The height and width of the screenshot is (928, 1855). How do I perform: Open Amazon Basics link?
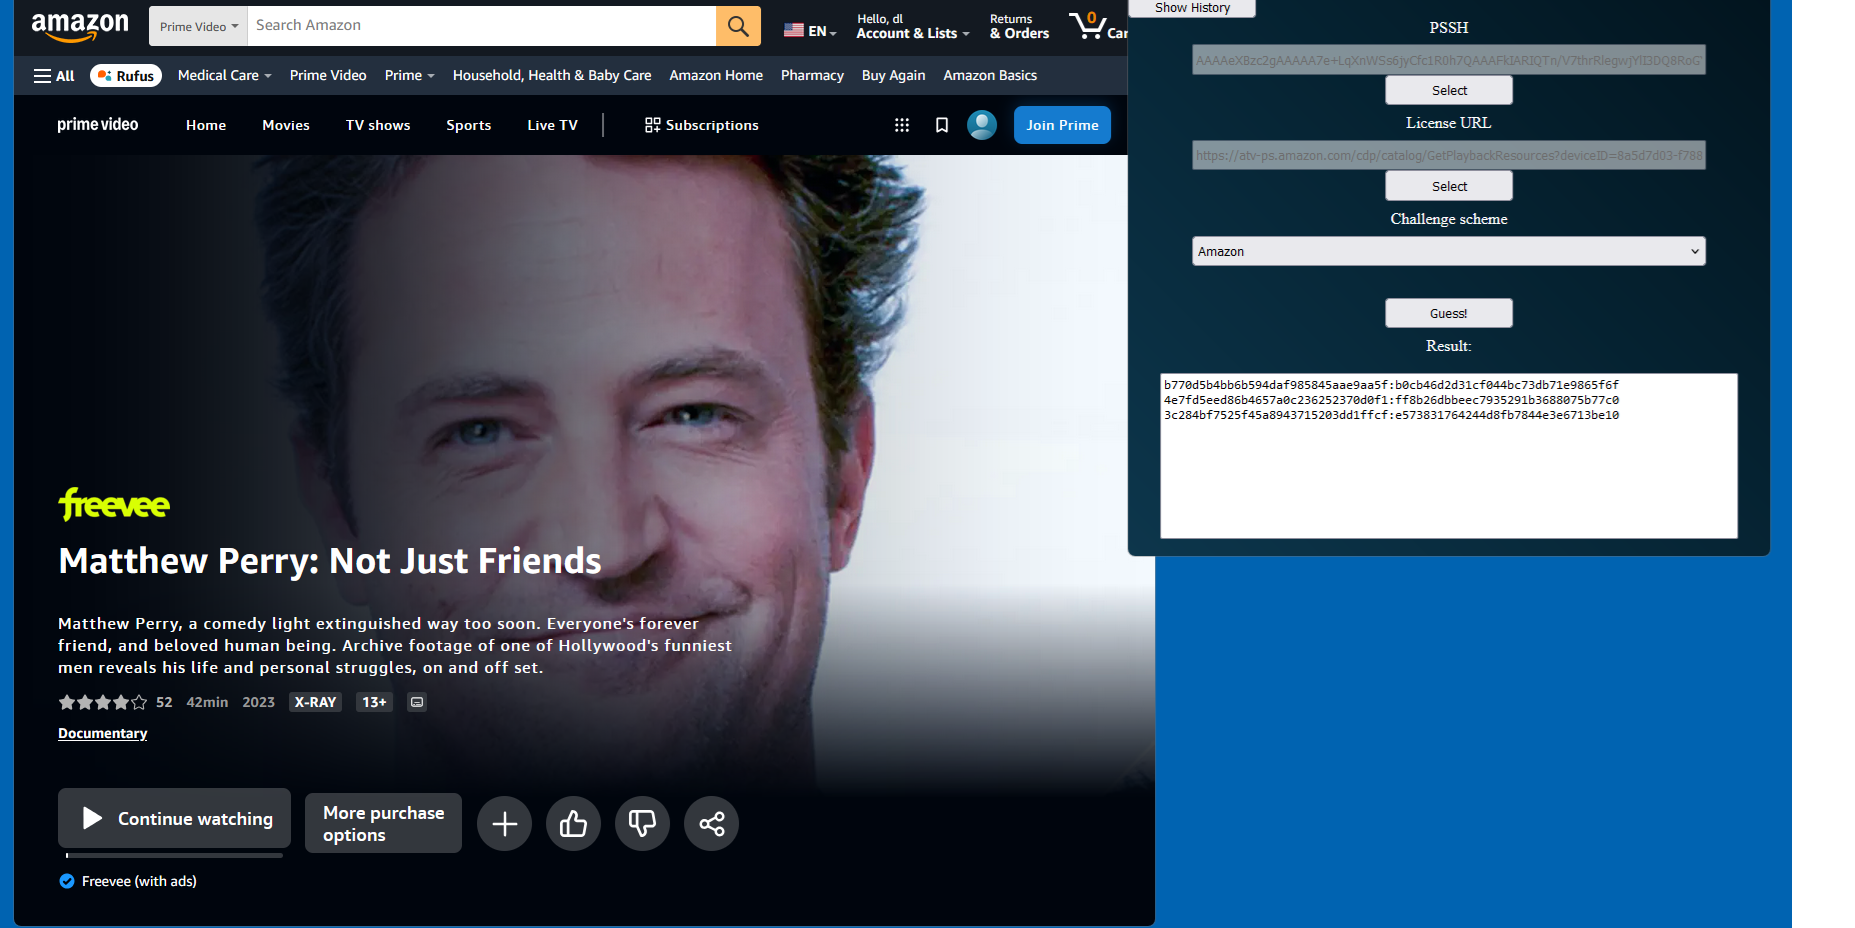coord(990,76)
